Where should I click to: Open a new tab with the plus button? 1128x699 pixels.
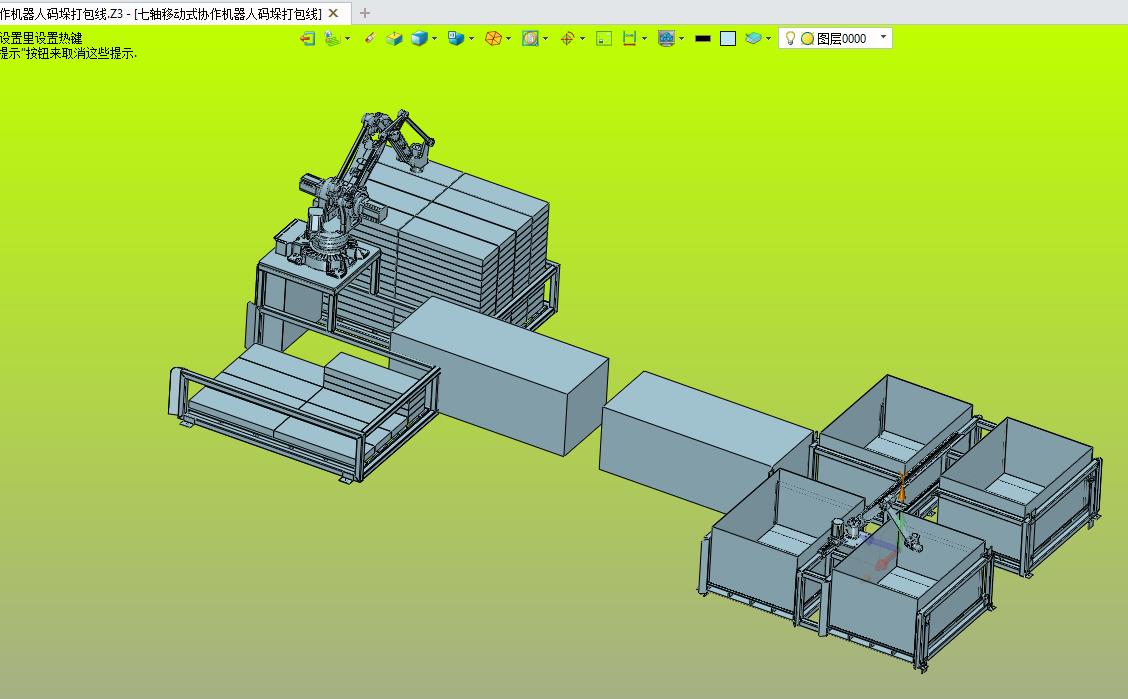point(365,13)
